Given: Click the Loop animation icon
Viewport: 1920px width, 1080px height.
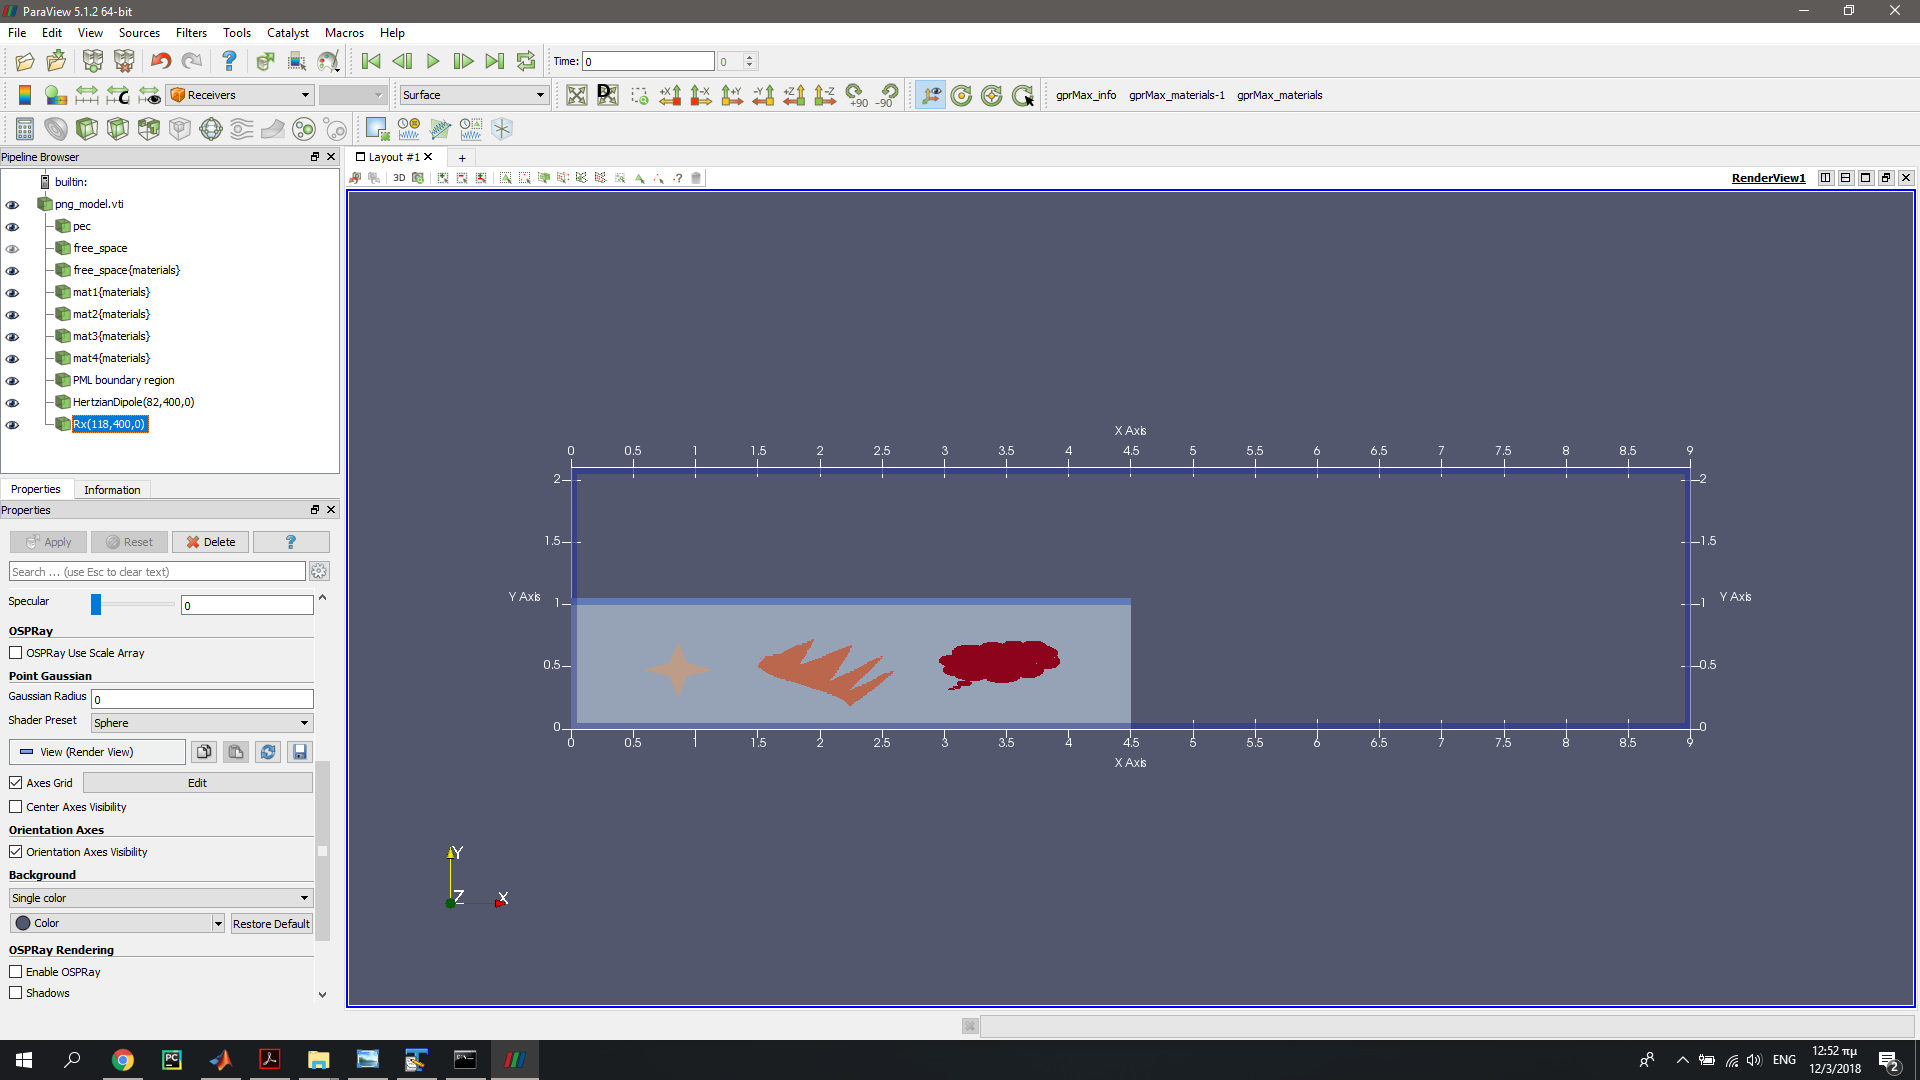Looking at the screenshot, I should [526, 61].
